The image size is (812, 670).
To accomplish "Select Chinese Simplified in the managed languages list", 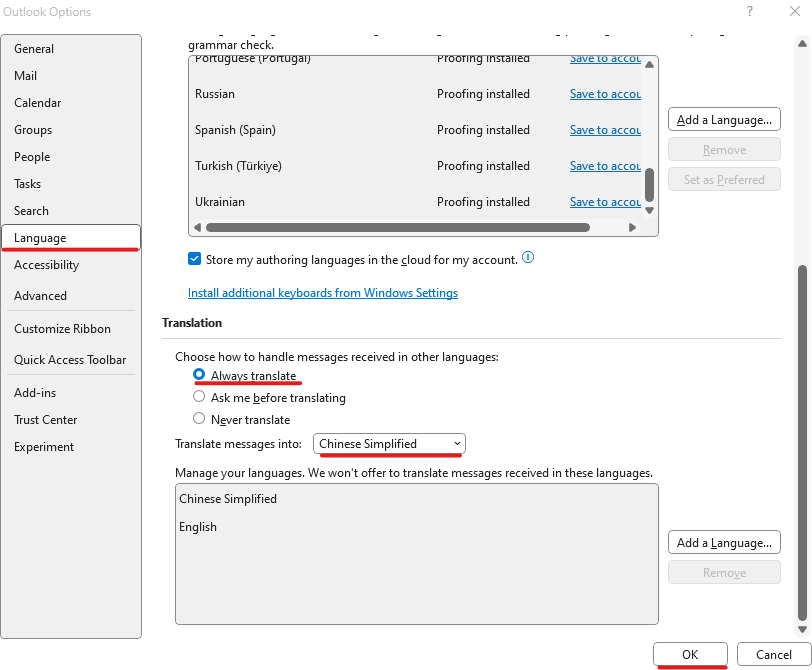I will (228, 499).
